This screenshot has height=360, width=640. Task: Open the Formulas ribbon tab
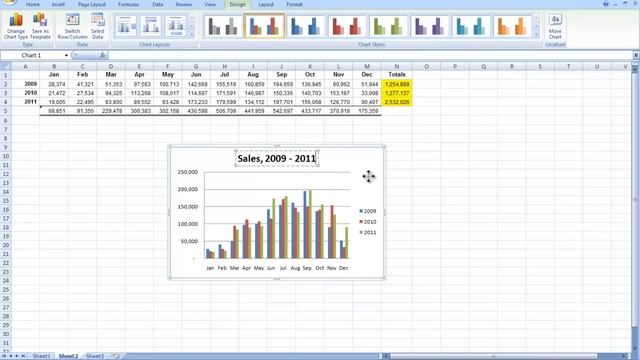(x=128, y=4)
